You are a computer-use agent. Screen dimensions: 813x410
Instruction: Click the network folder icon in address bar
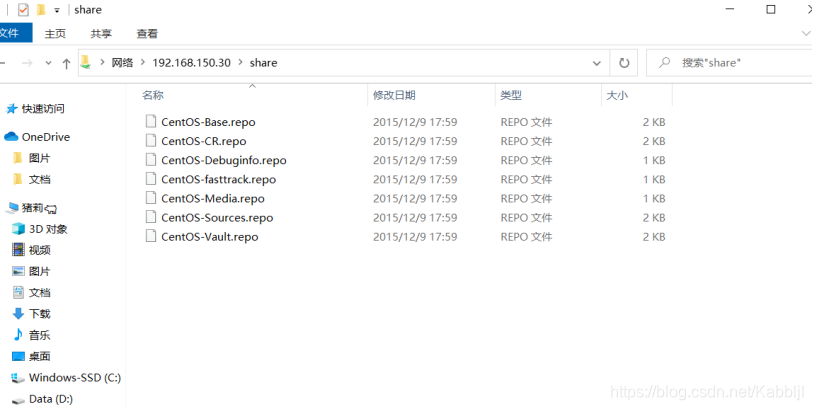click(86, 62)
